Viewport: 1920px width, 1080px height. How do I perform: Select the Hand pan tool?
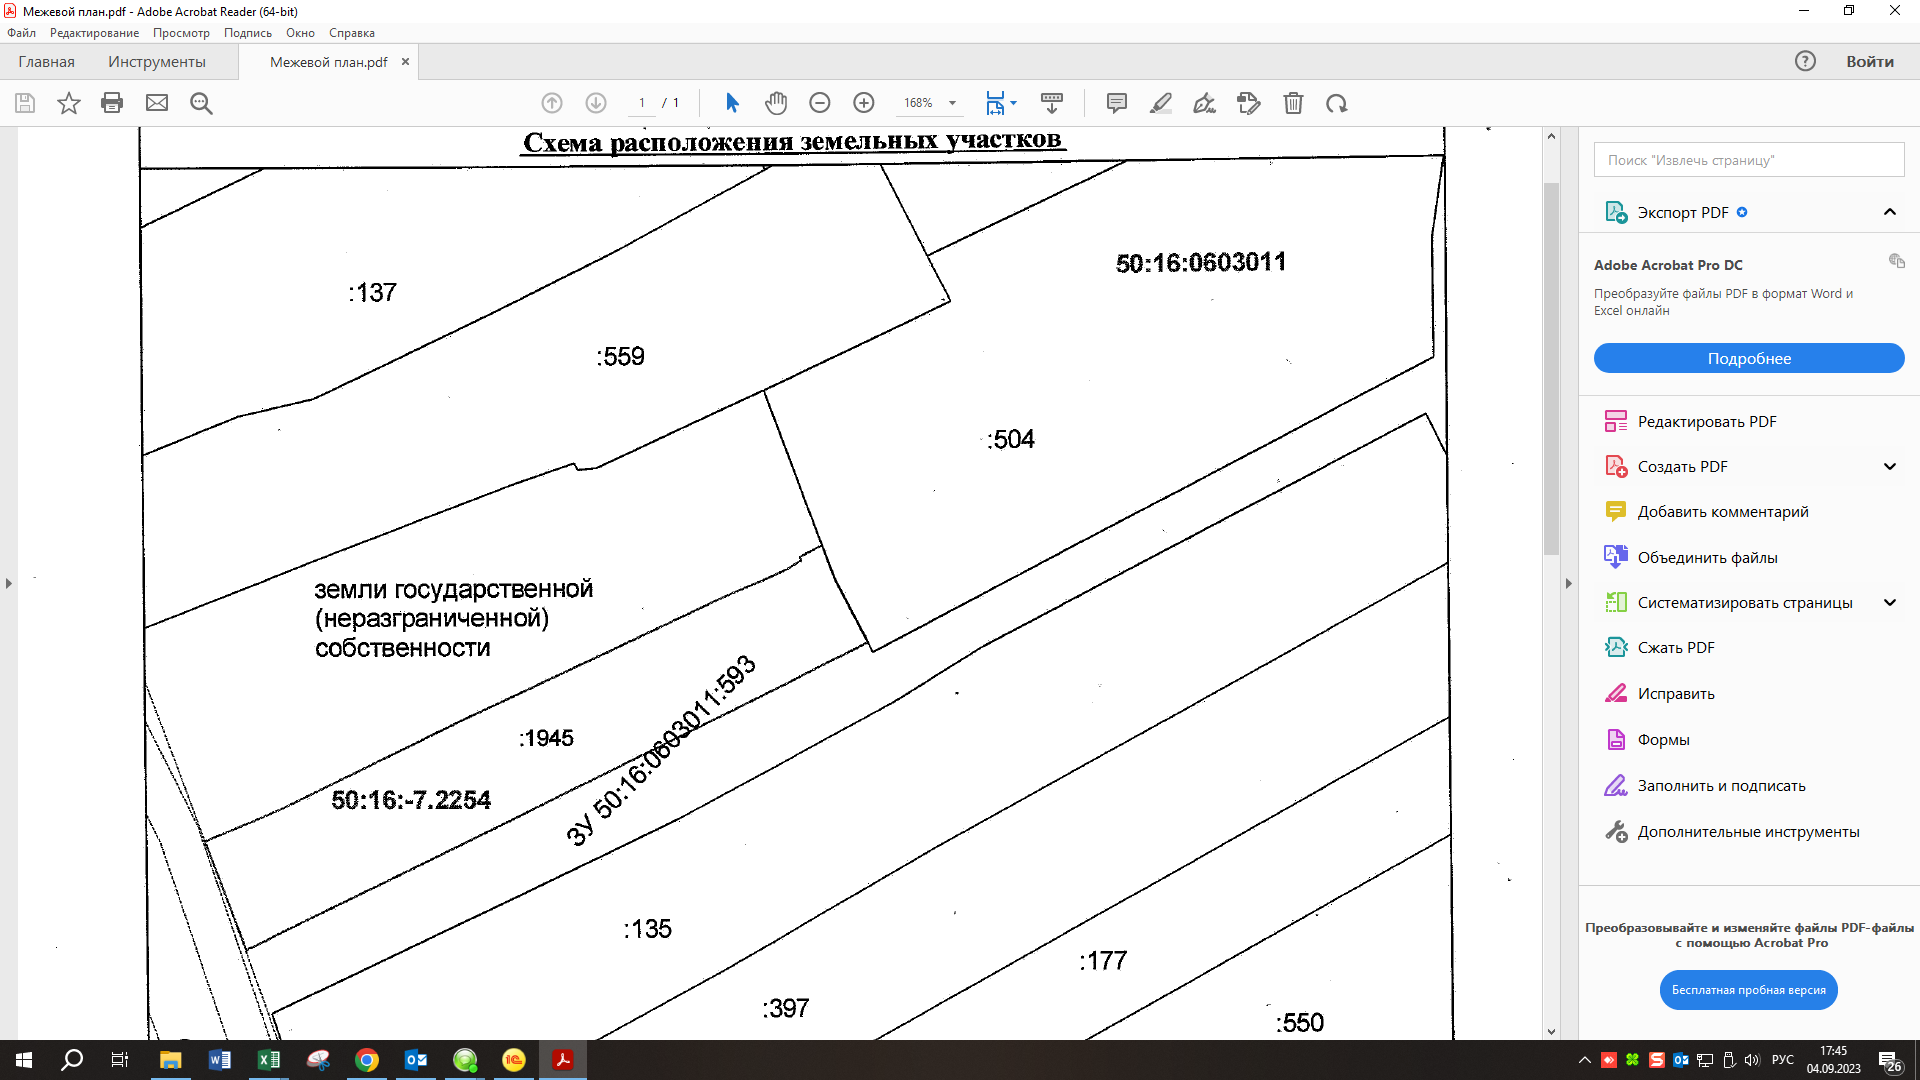(x=776, y=103)
